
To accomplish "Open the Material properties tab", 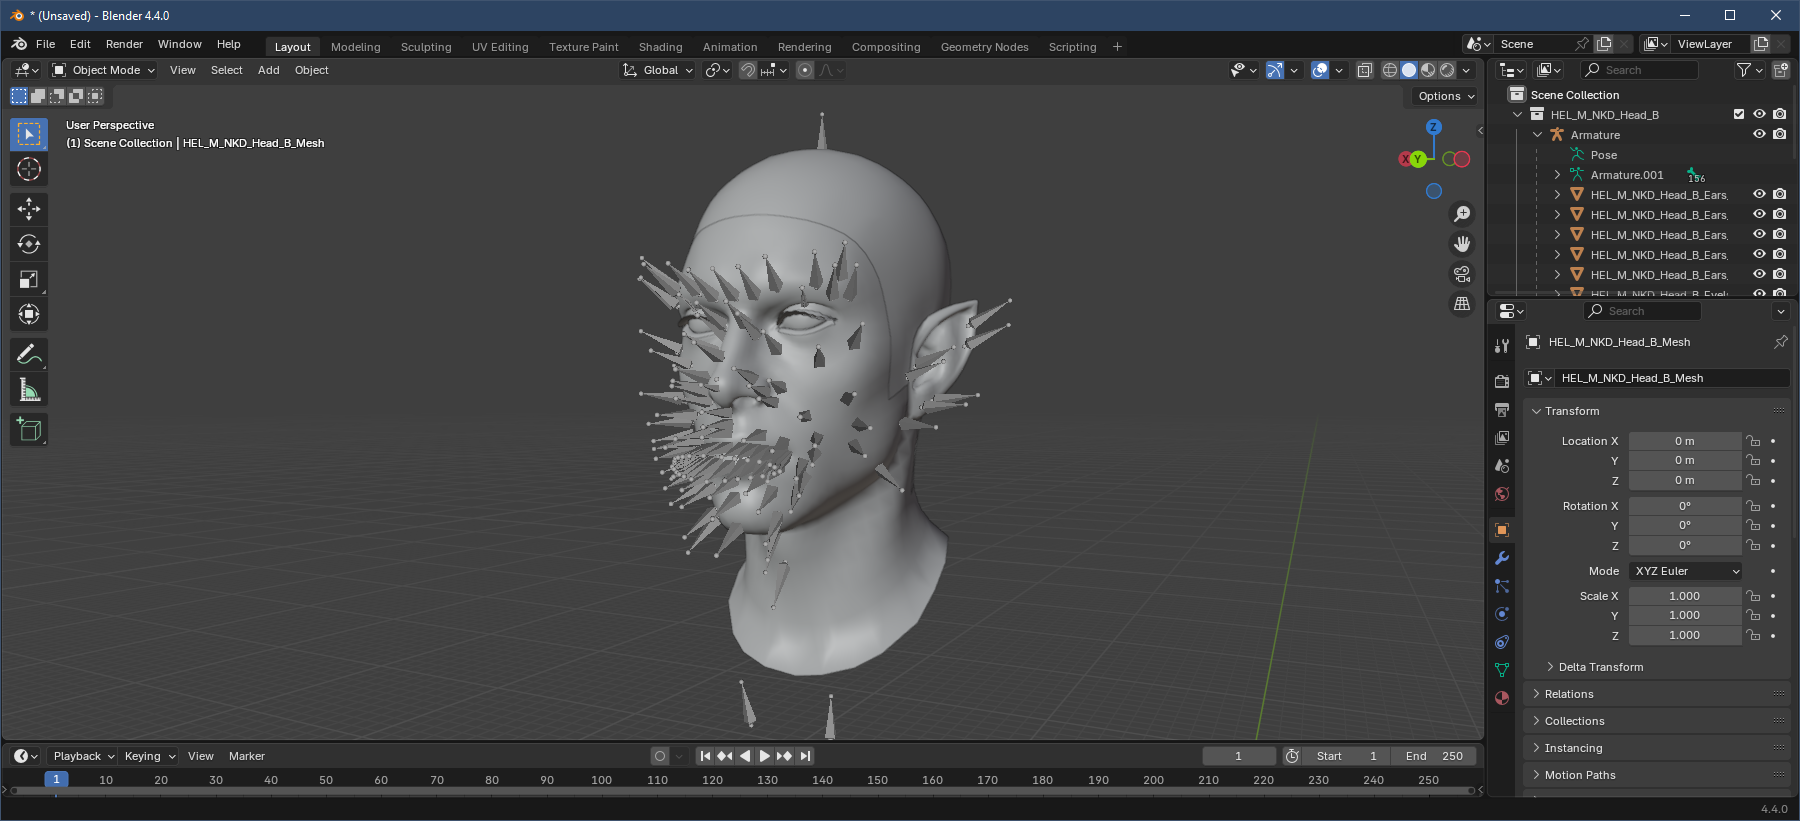I will (x=1502, y=698).
